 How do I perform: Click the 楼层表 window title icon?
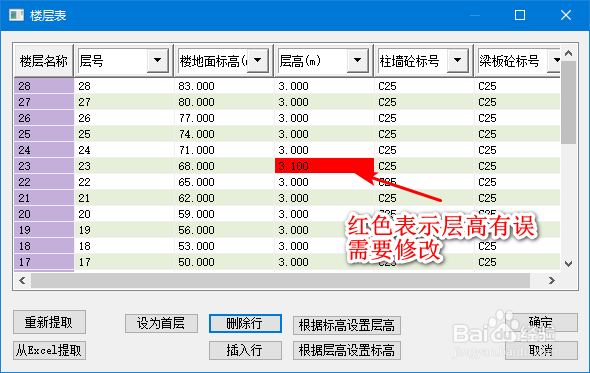tap(16, 15)
